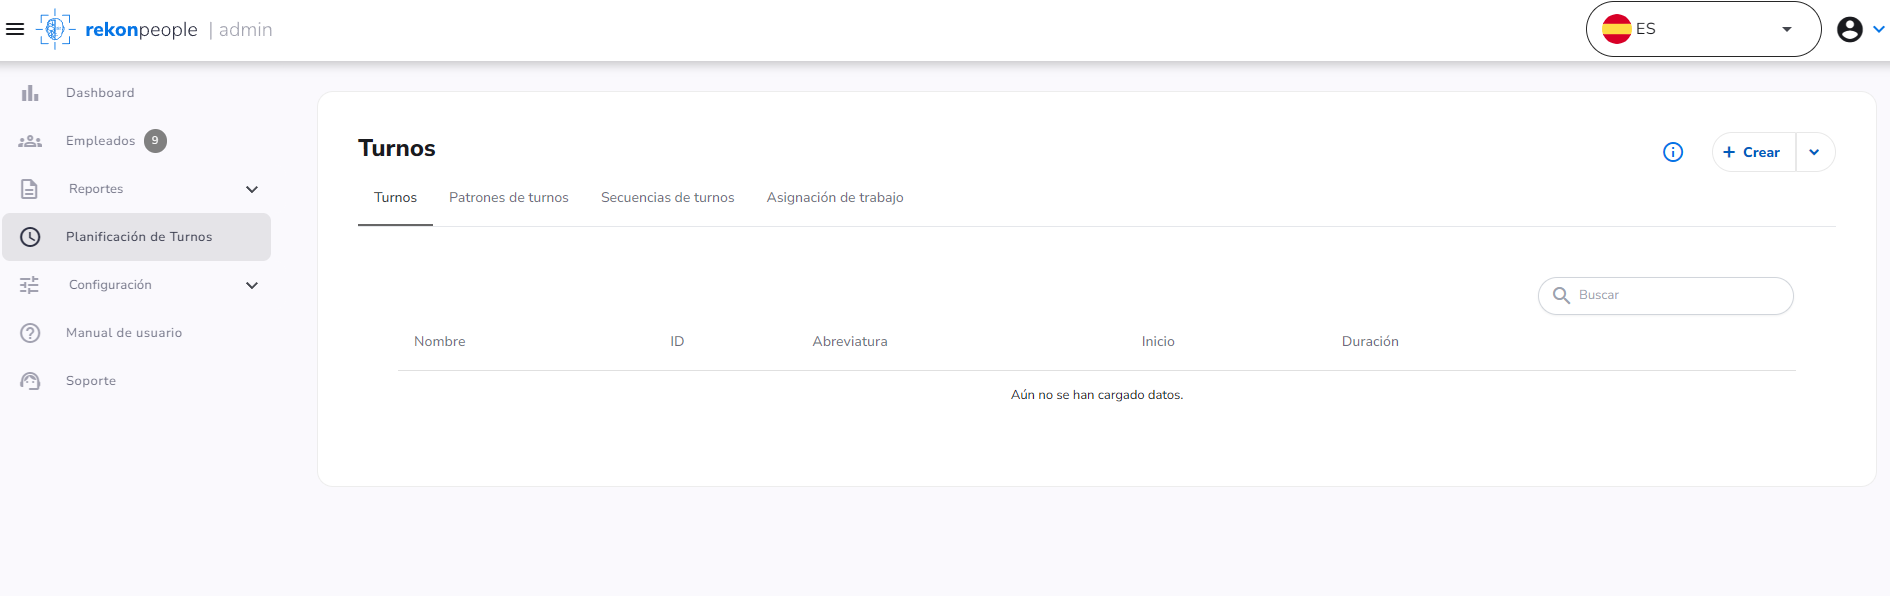Sort by the Nombre column header
The width and height of the screenshot is (1890, 596).
click(440, 342)
